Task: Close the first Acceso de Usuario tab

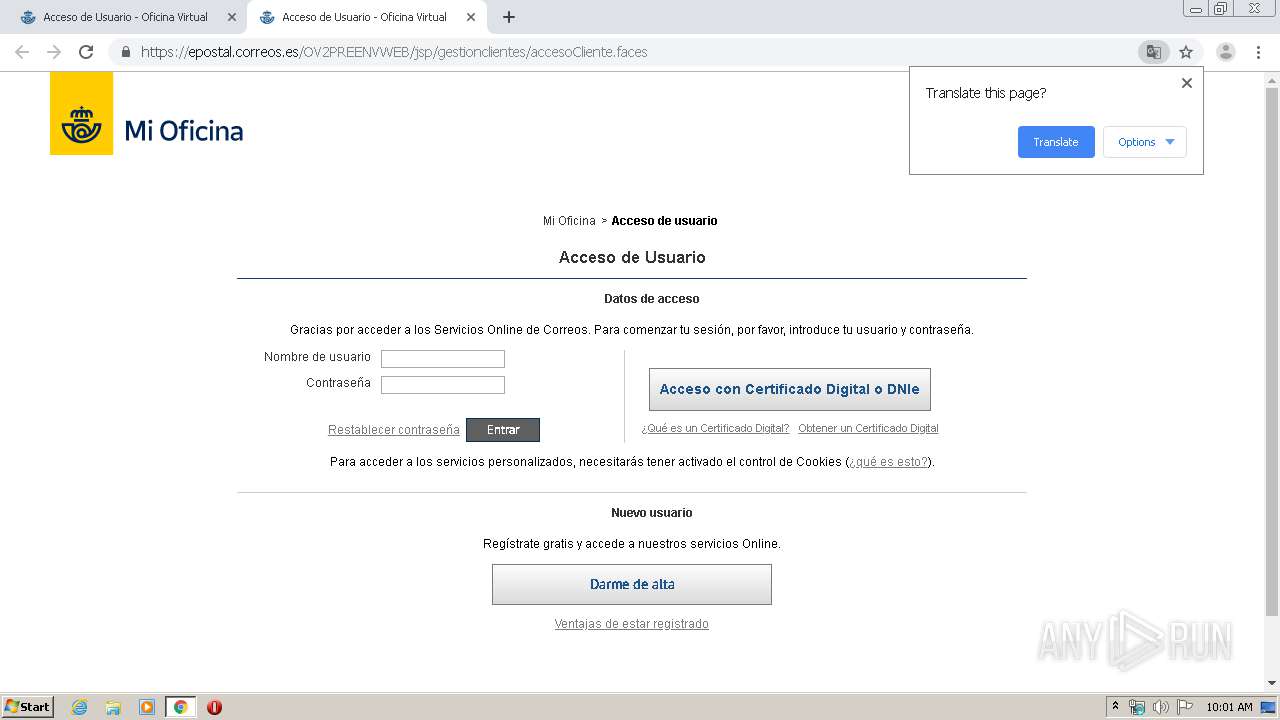Action: coord(232,17)
